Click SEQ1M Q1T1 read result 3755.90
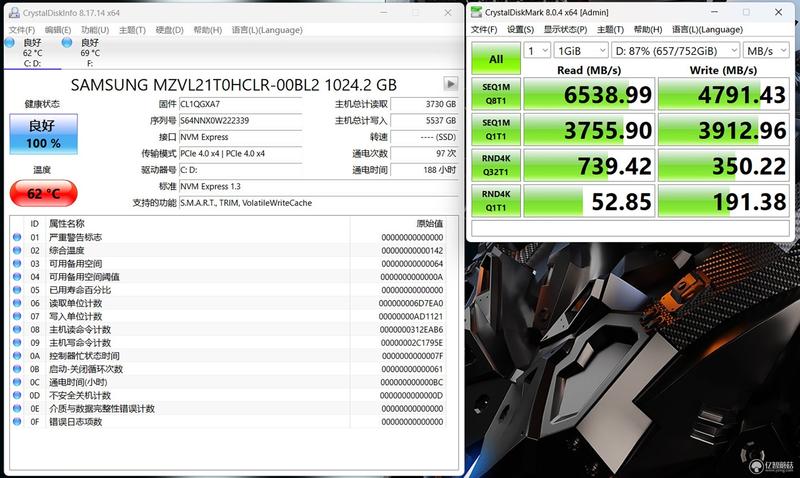Screen dimensions: 800x478 point(589,130)
